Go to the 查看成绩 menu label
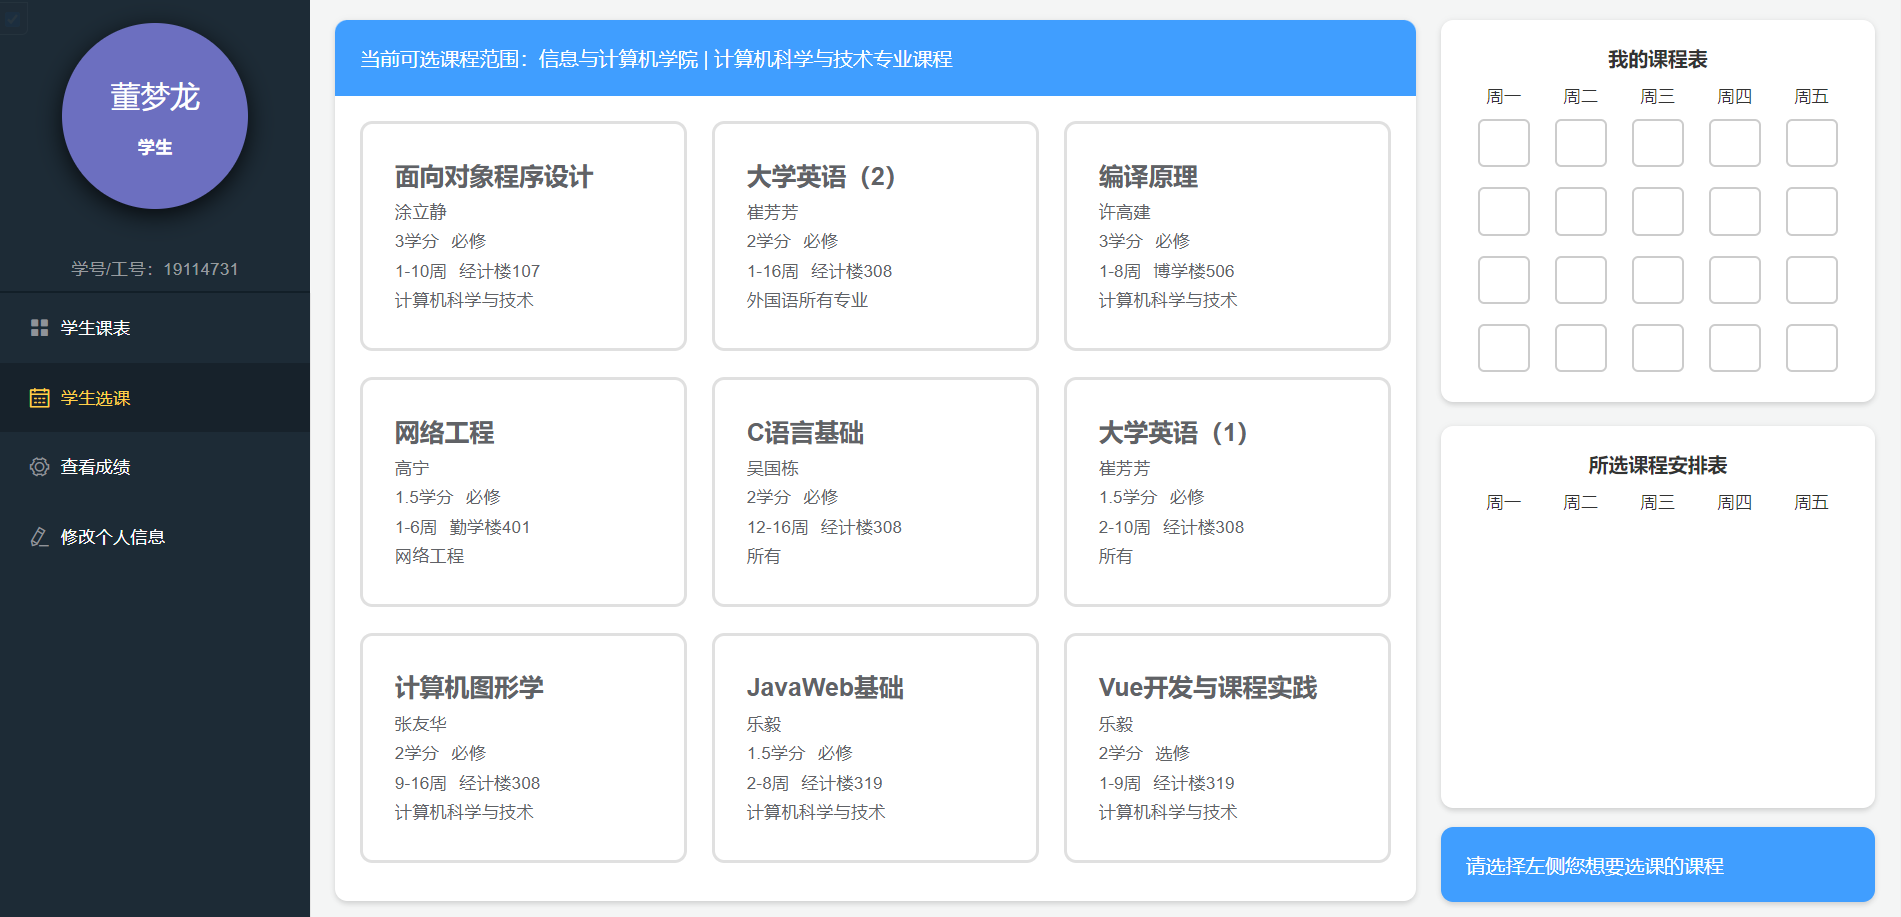Image resolution: width=1901 pixels, height=917 pixels. 95,467
